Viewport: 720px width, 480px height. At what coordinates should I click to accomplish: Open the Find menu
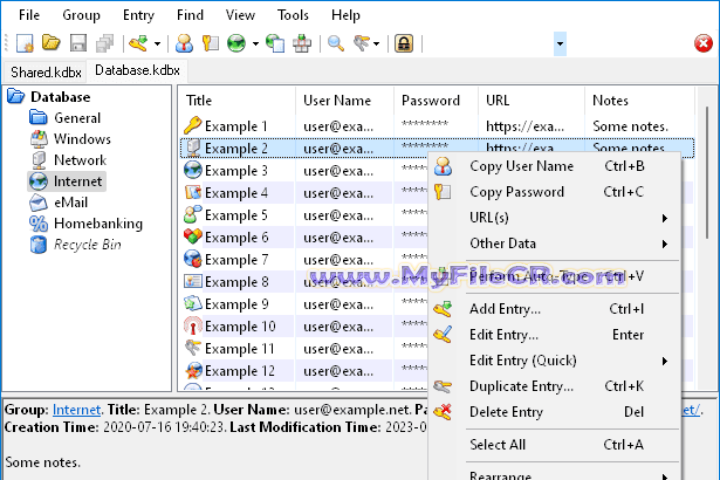point(190,15)
